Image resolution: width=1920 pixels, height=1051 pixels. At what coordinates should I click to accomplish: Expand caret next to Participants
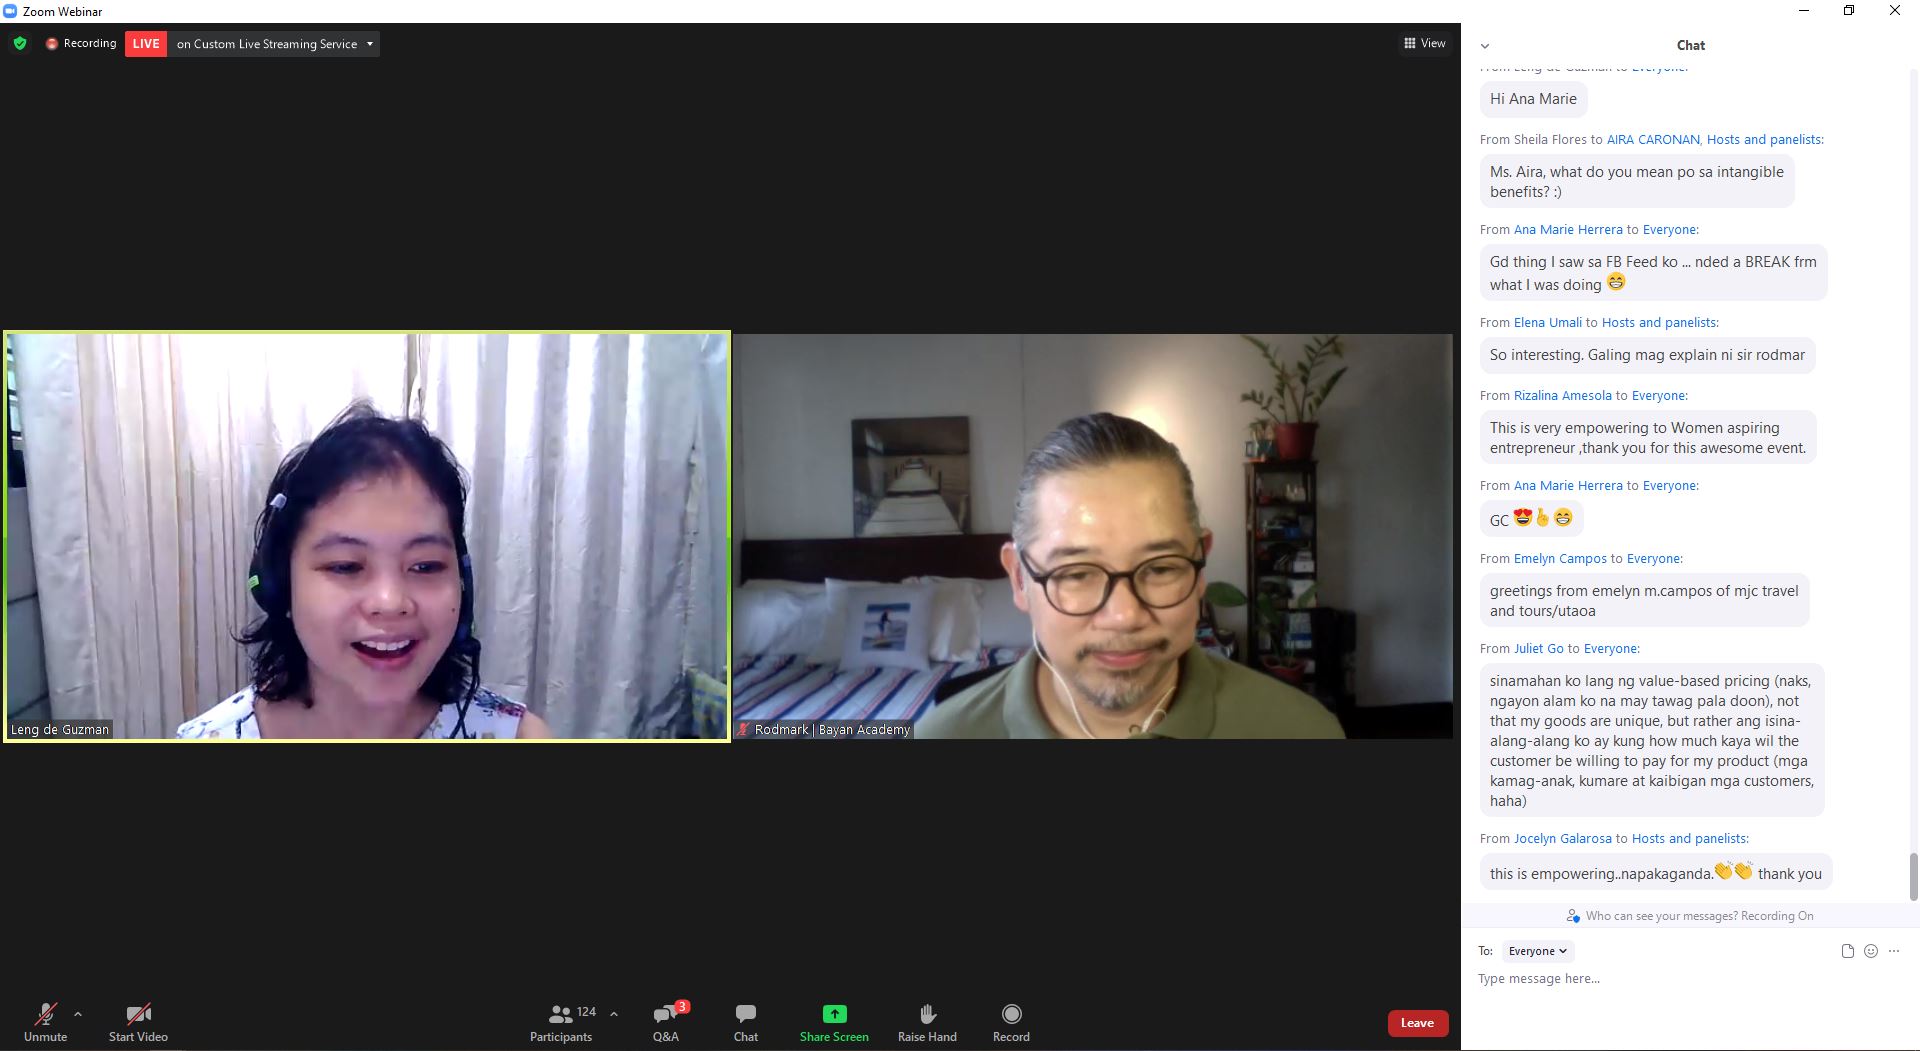pos(614,1014)
